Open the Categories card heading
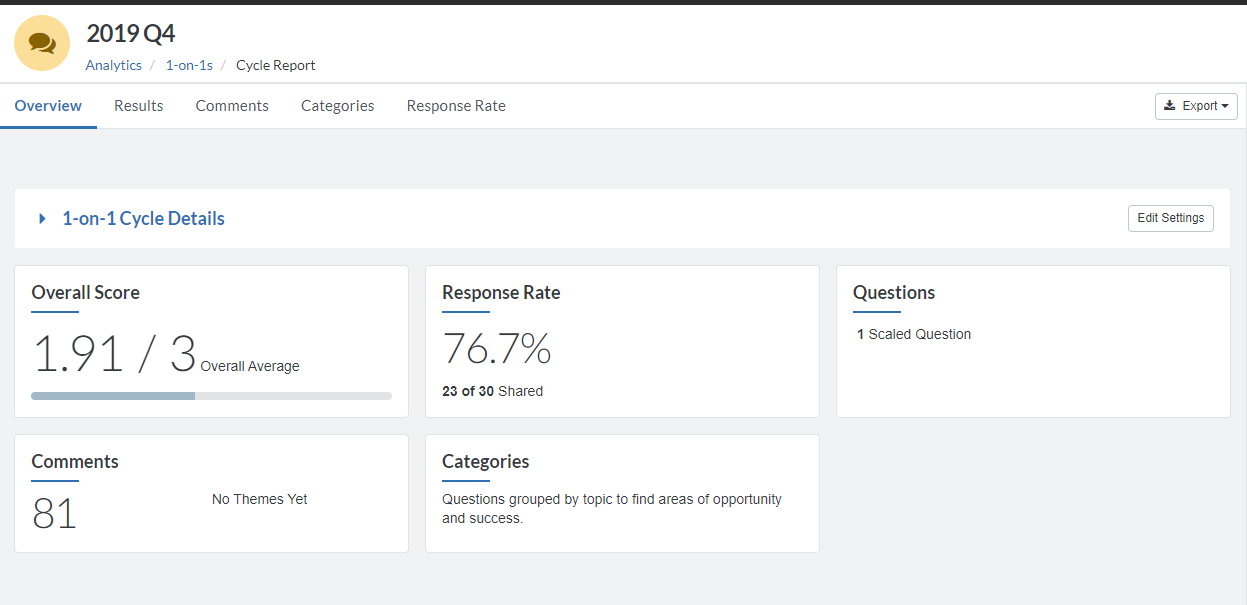This screenshot has height=605, width=1247. pyautogui.click(x=486, y=462)
